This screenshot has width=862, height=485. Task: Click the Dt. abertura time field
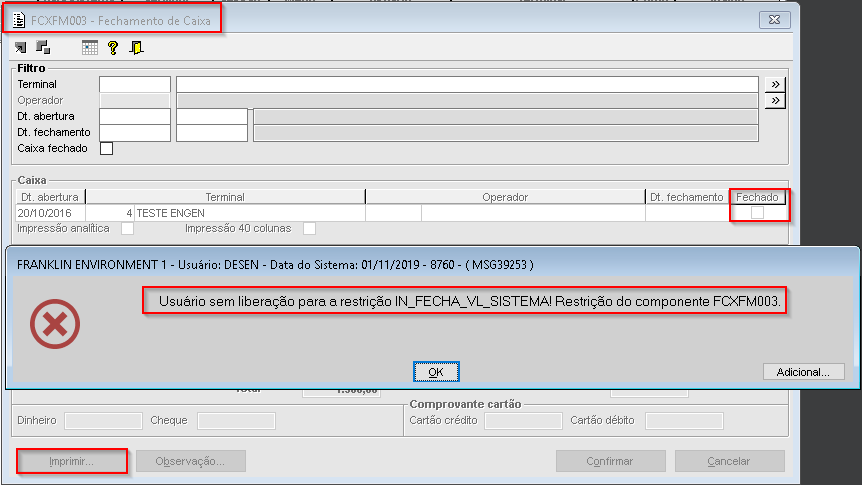click(x=212, y=117)
